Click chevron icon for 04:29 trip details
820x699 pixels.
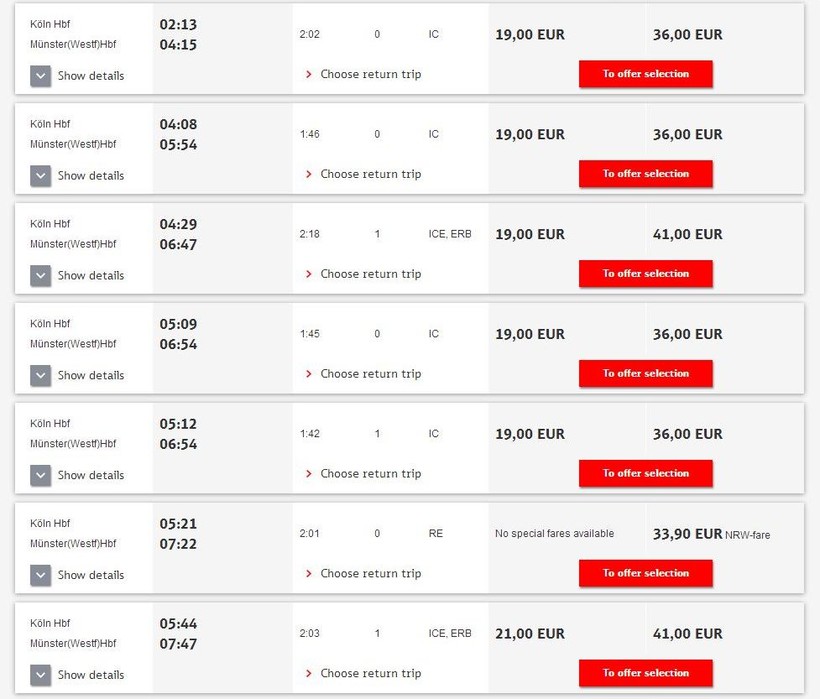pos(40,276)
